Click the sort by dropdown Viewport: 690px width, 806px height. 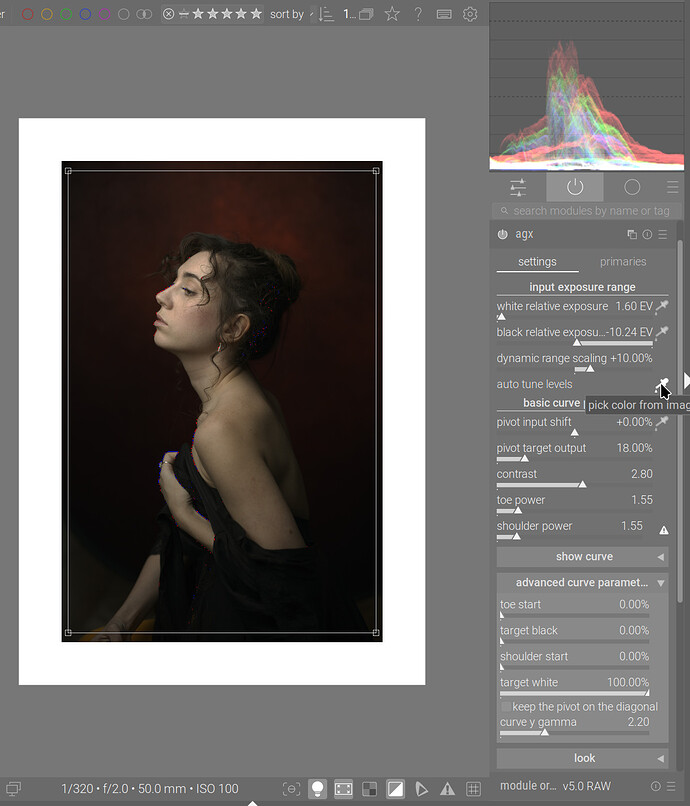pos(287,15)
